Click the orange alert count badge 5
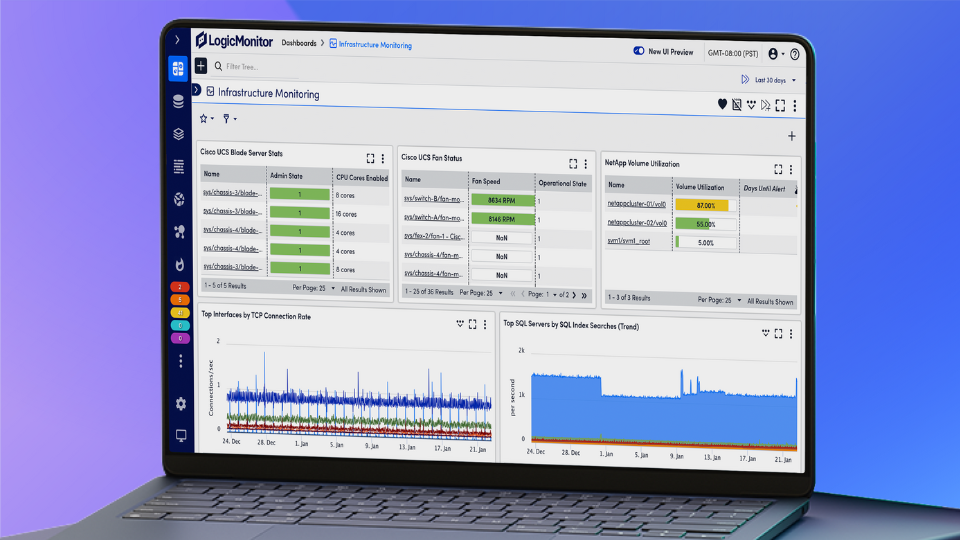960x540 pixels. click(179, 299)
